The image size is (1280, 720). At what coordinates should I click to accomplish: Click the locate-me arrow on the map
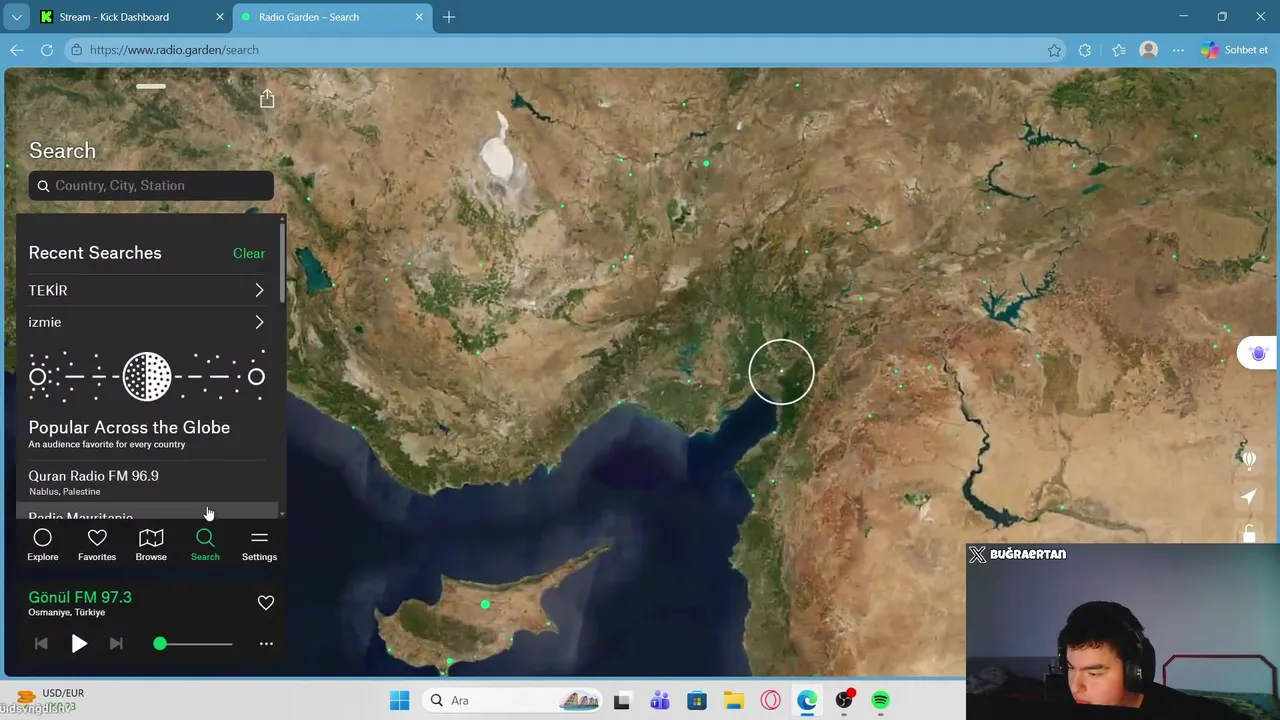coord(1249,497)
